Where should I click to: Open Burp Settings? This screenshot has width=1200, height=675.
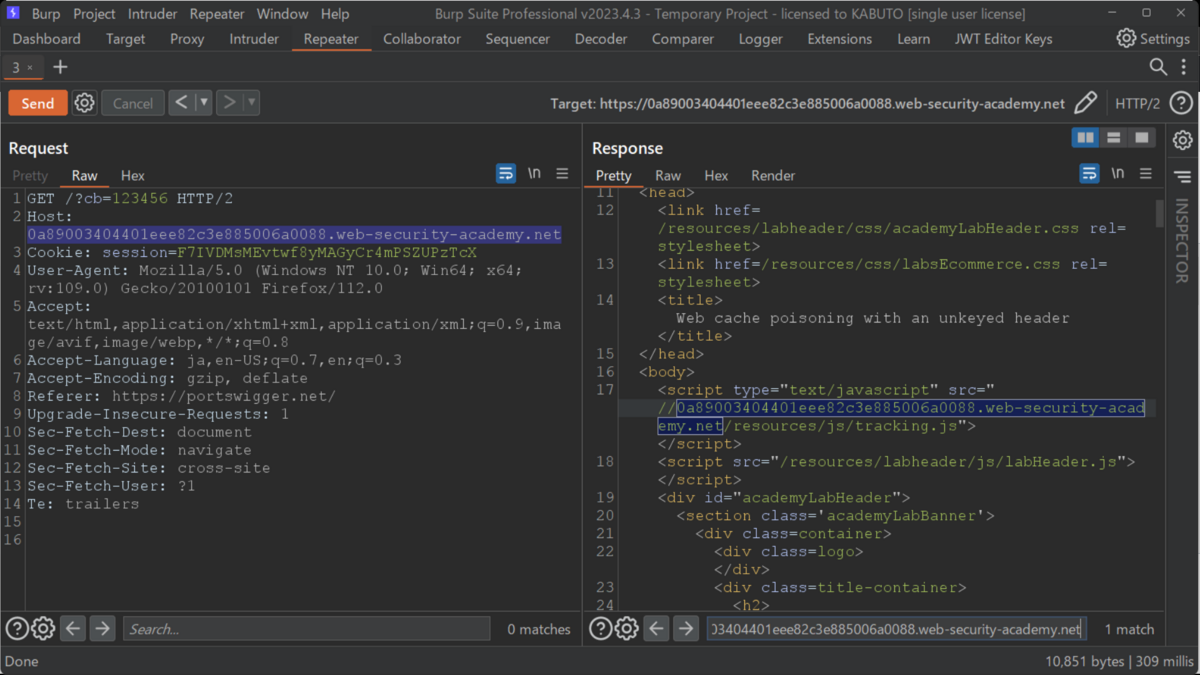[1153, 38]
